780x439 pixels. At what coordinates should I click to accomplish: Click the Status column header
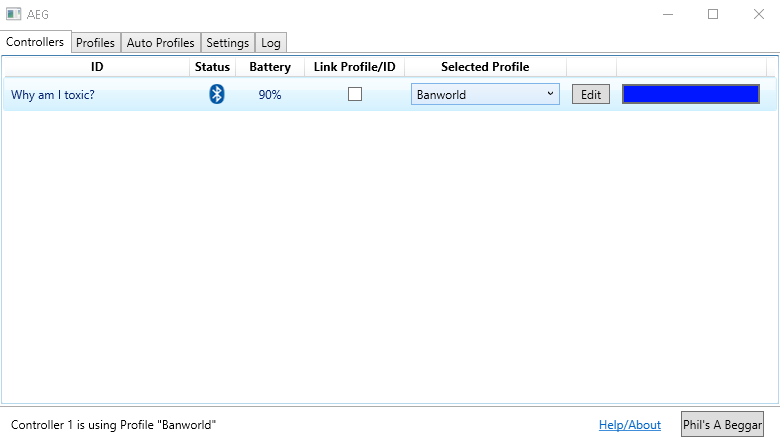(212, 67)
